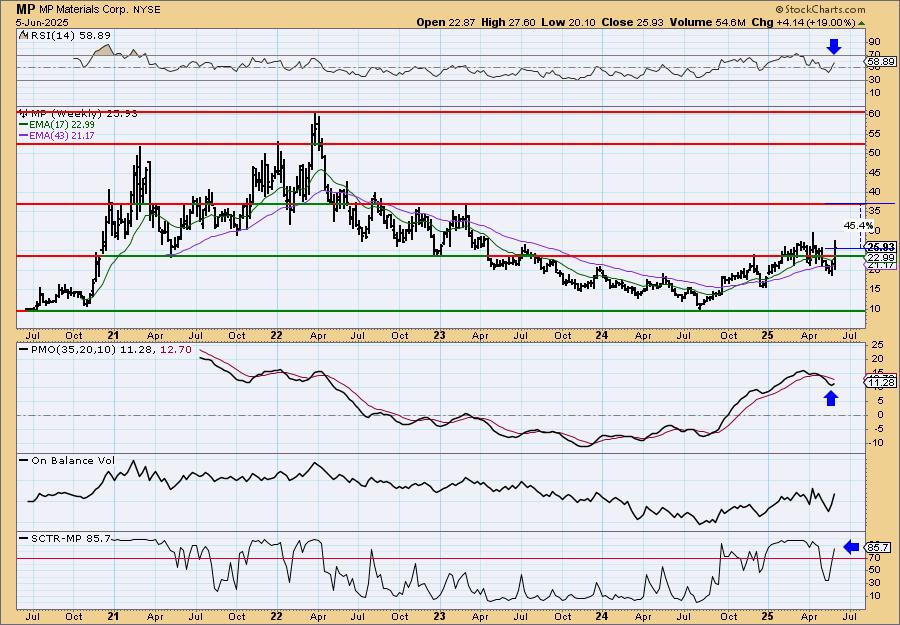Viewport: 900px width, 625px height.
Task: Click the 60 price axis label
Action: (874, 114)
